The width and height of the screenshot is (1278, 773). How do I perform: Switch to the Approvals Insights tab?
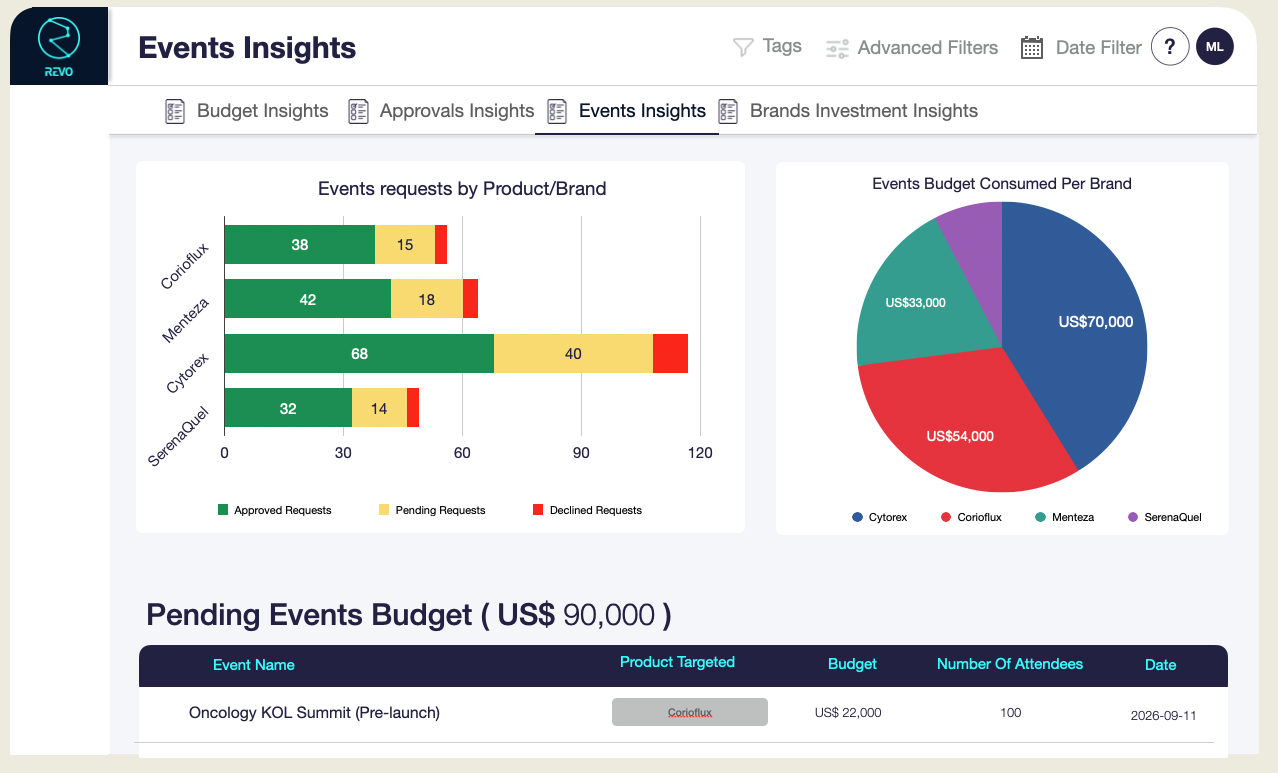click(456, 111)
